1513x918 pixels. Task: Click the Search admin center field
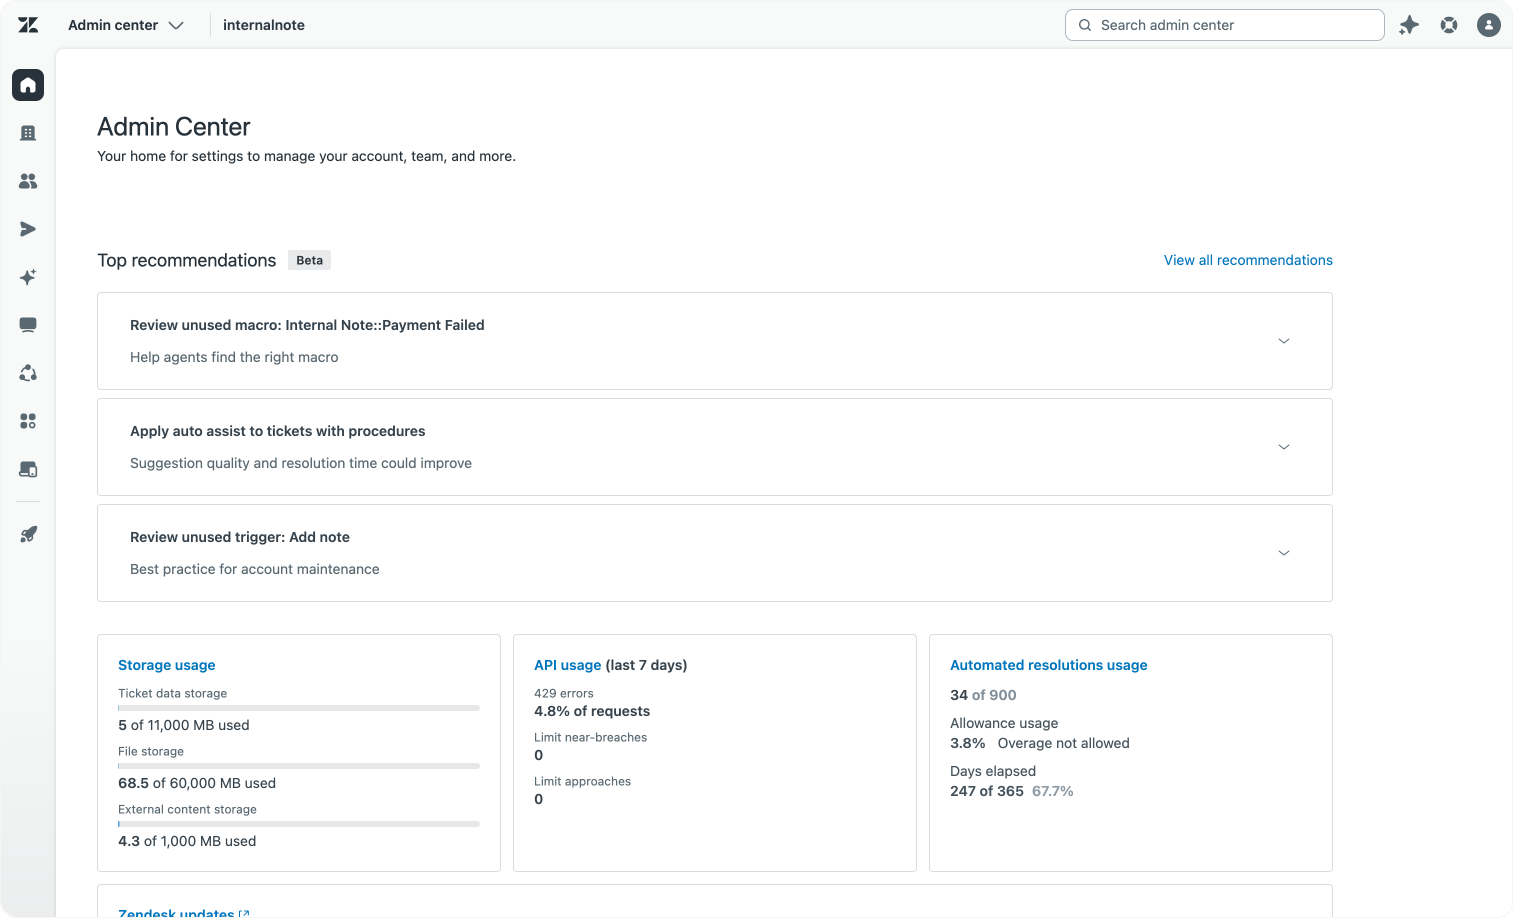point(1225,25)
